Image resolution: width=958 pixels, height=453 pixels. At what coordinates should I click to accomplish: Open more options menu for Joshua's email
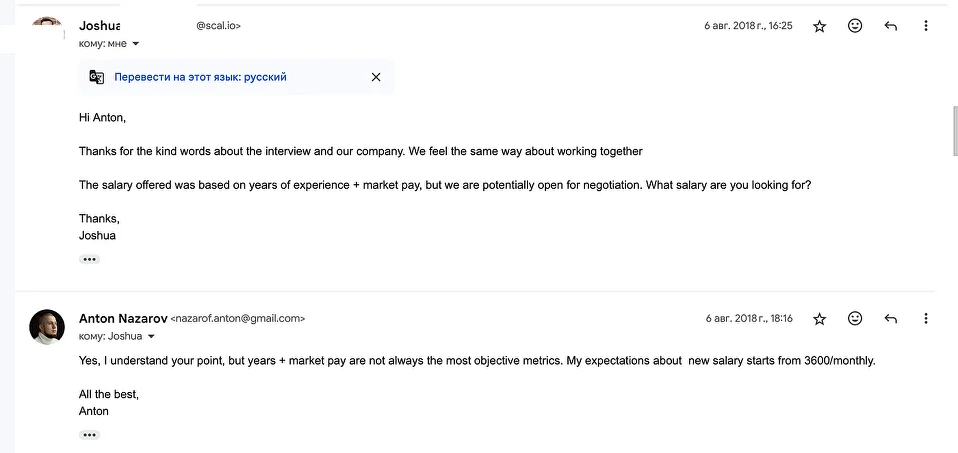(x=926, y=26)
